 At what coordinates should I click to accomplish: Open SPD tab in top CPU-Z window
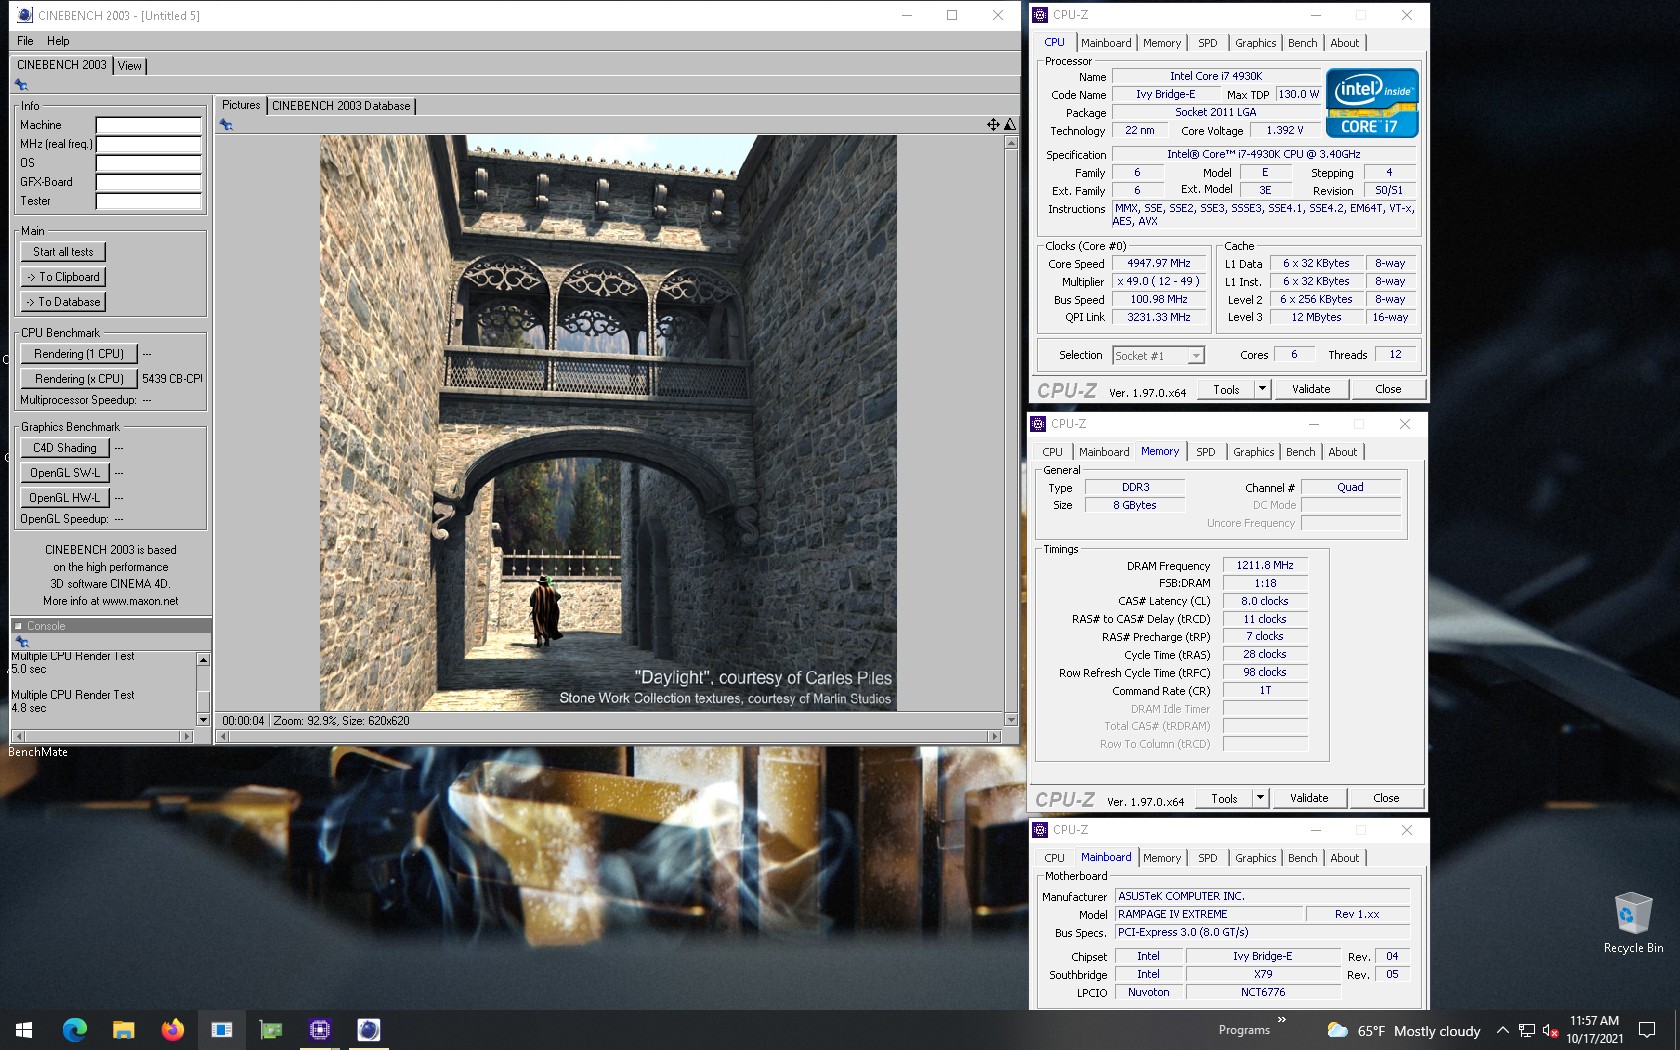[1208, 43]
